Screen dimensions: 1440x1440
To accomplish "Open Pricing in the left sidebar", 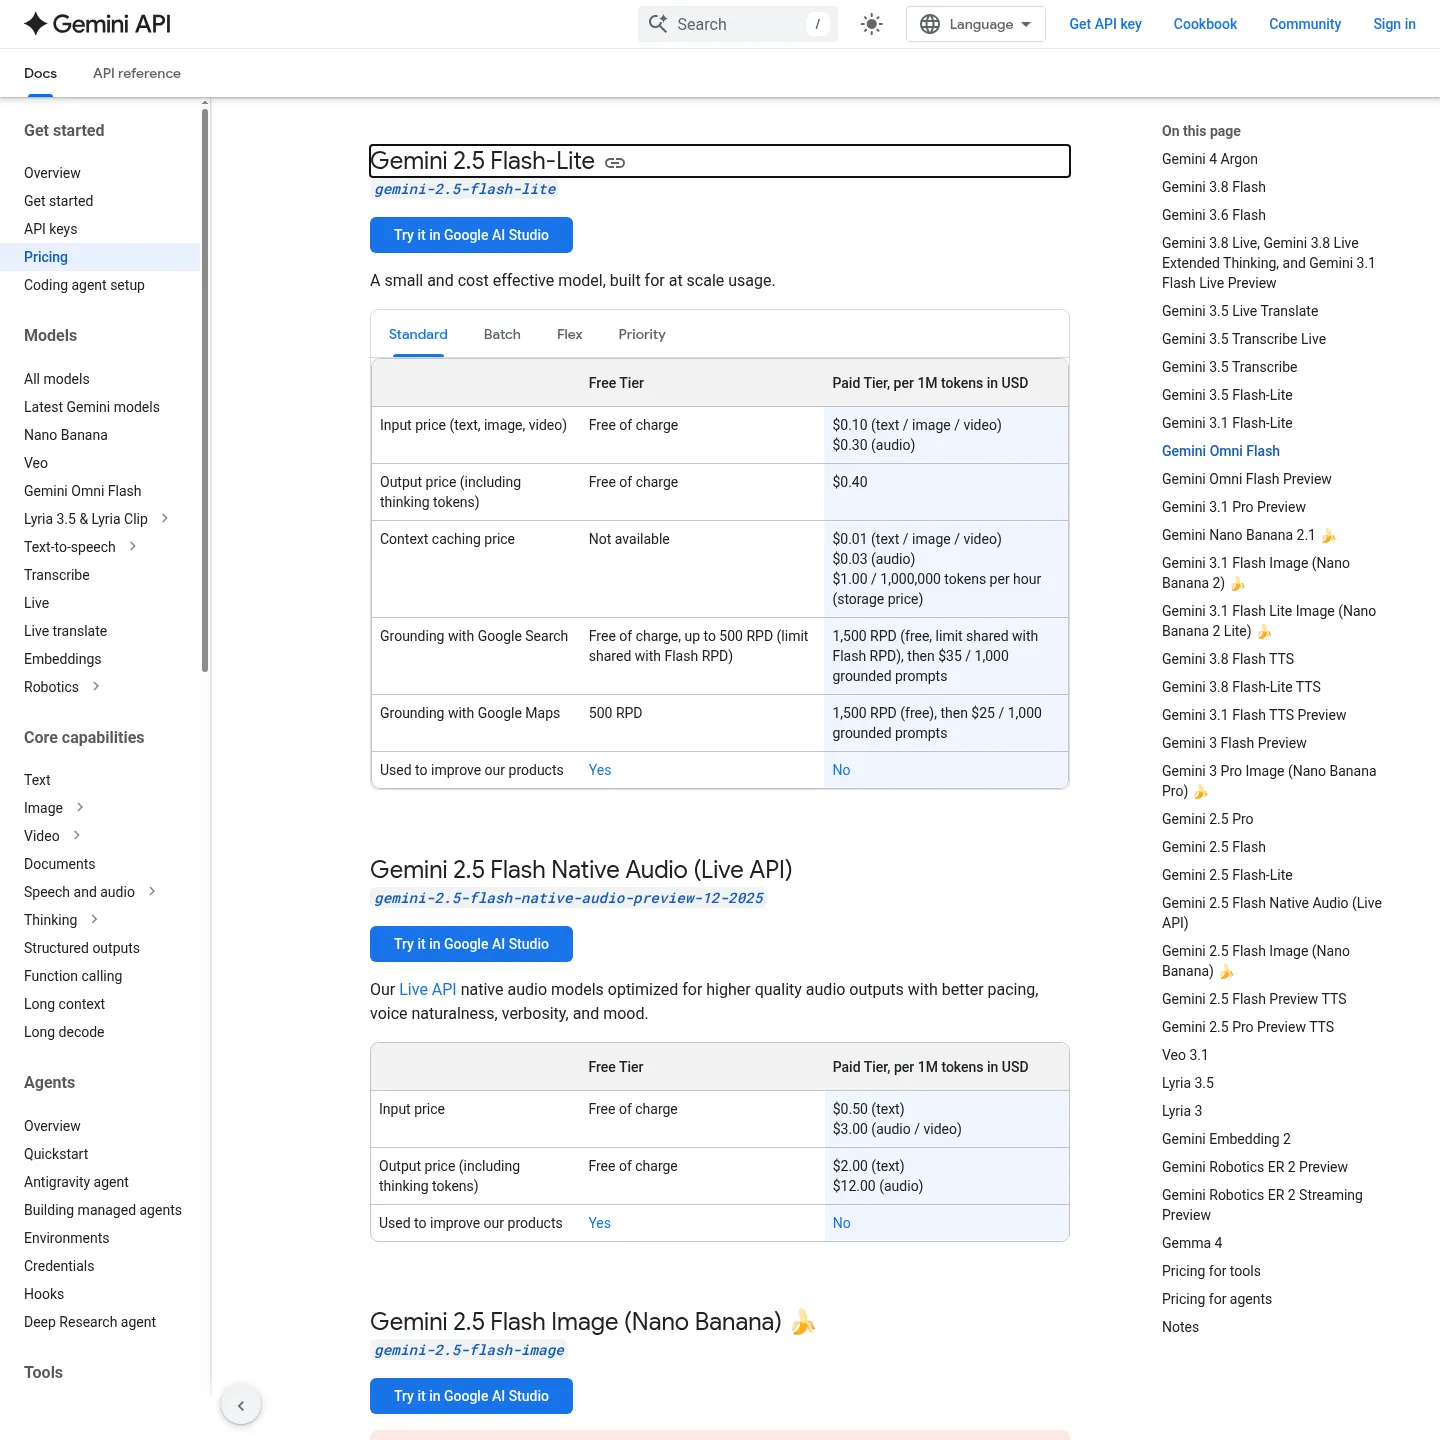I will 46,257.
